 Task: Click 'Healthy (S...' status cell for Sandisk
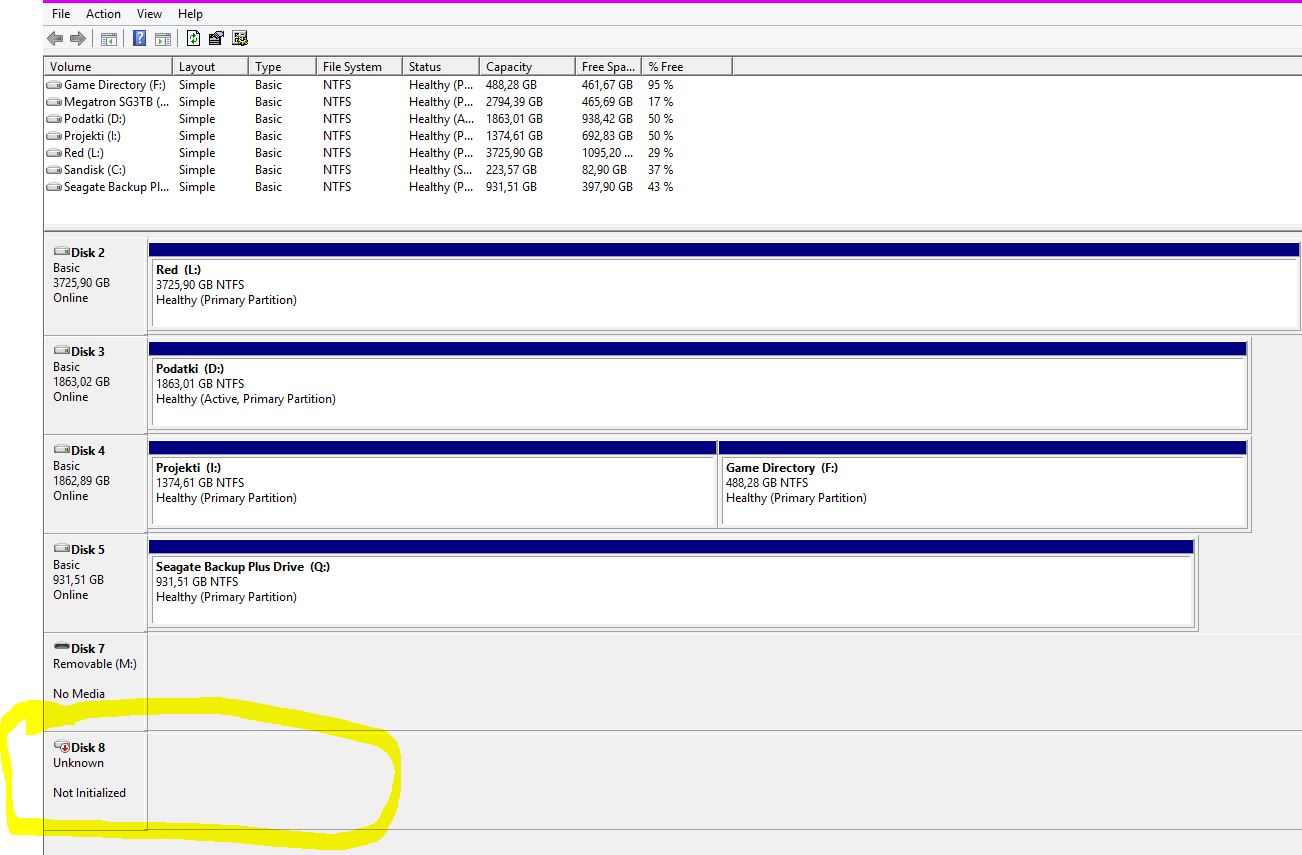tap(441, 170)
